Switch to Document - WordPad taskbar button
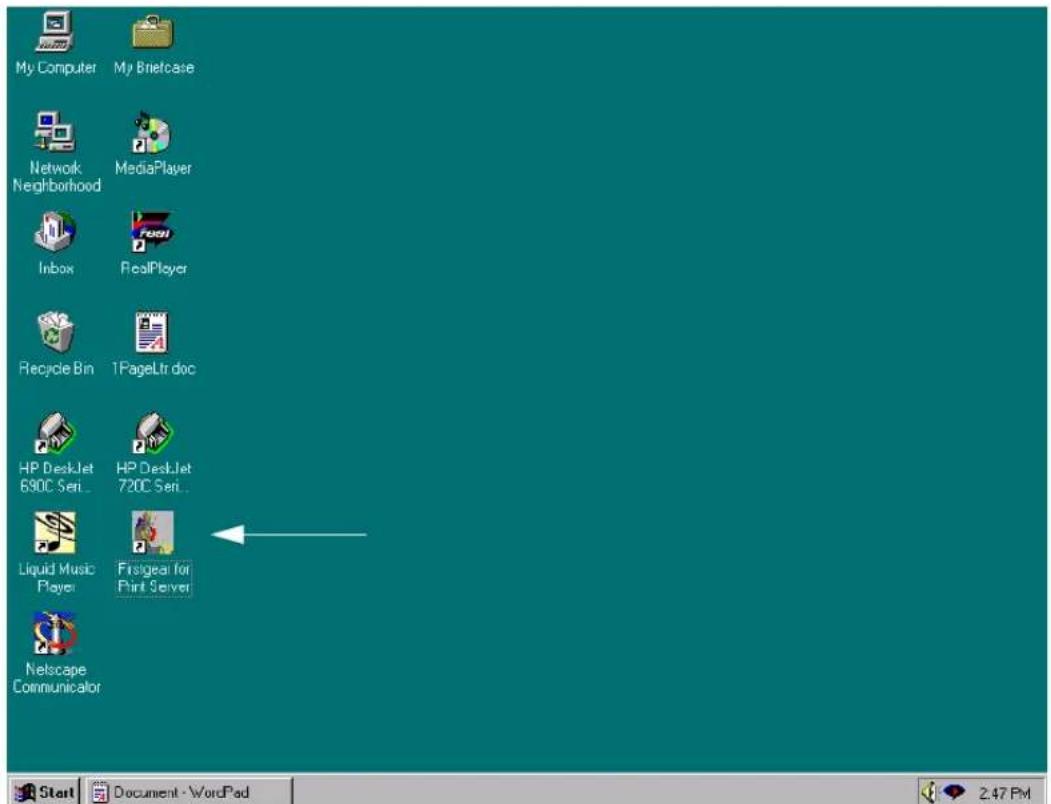1051x804 pixels. coord(189,792)
